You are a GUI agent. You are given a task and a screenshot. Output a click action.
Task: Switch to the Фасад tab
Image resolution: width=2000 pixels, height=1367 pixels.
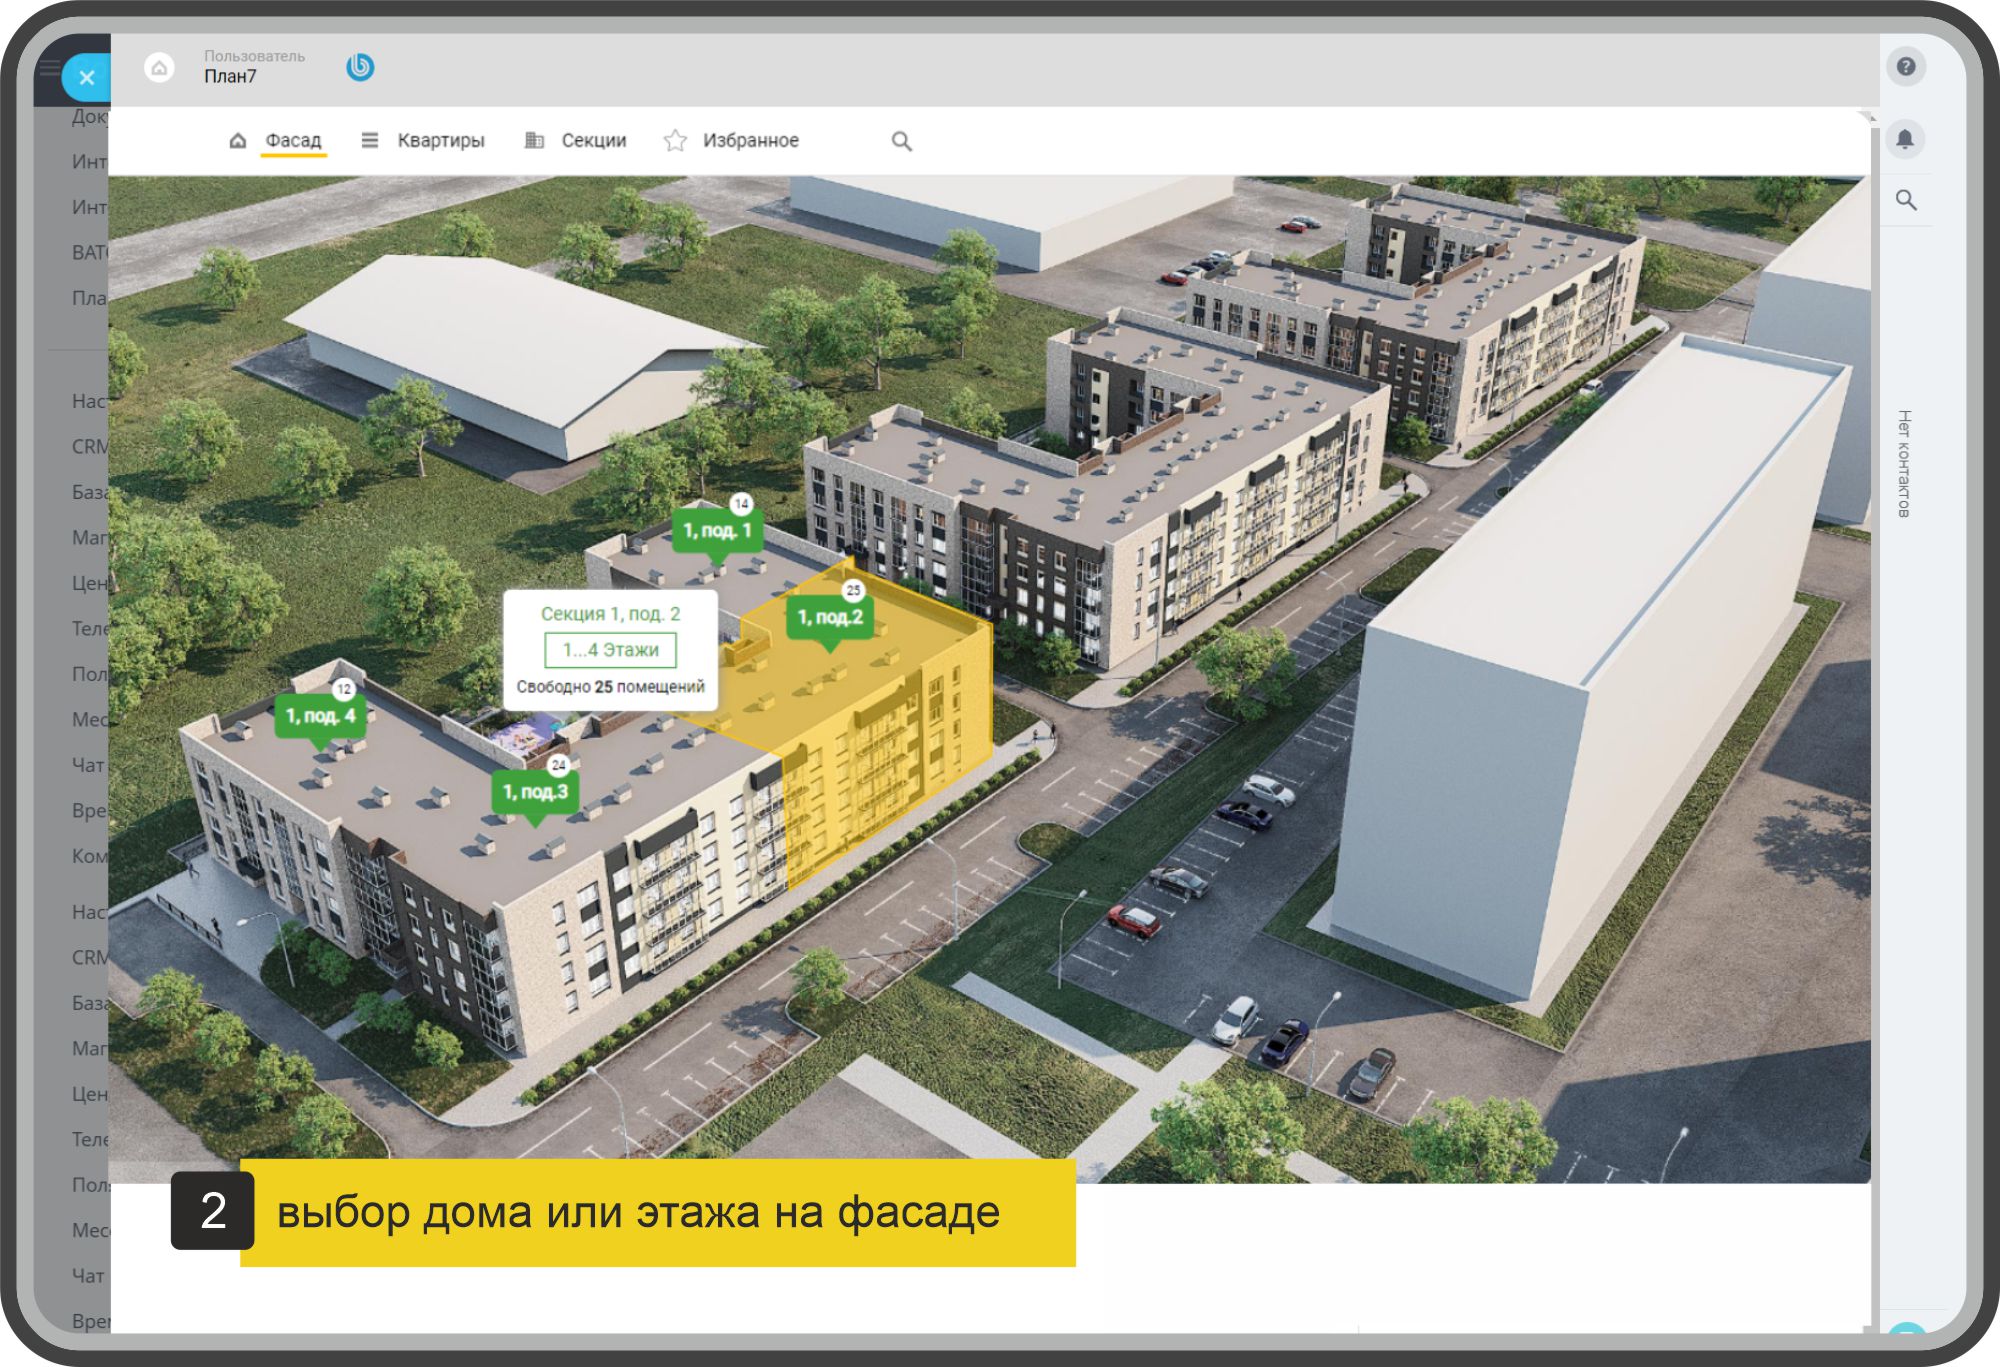coord(293,141)
